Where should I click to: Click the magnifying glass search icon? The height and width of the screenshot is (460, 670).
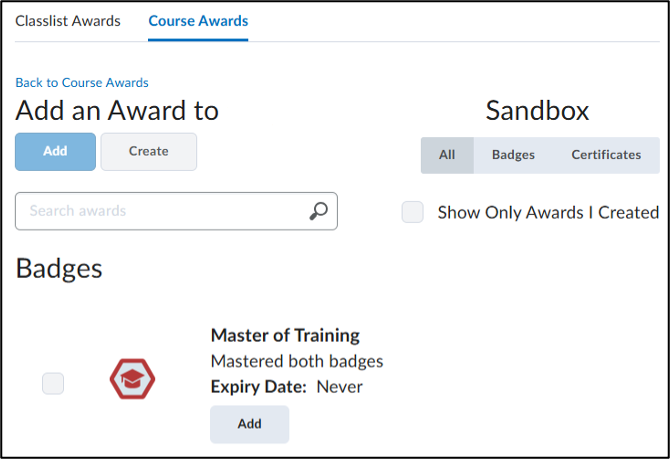pyautogui.click(x=318, y=211)
